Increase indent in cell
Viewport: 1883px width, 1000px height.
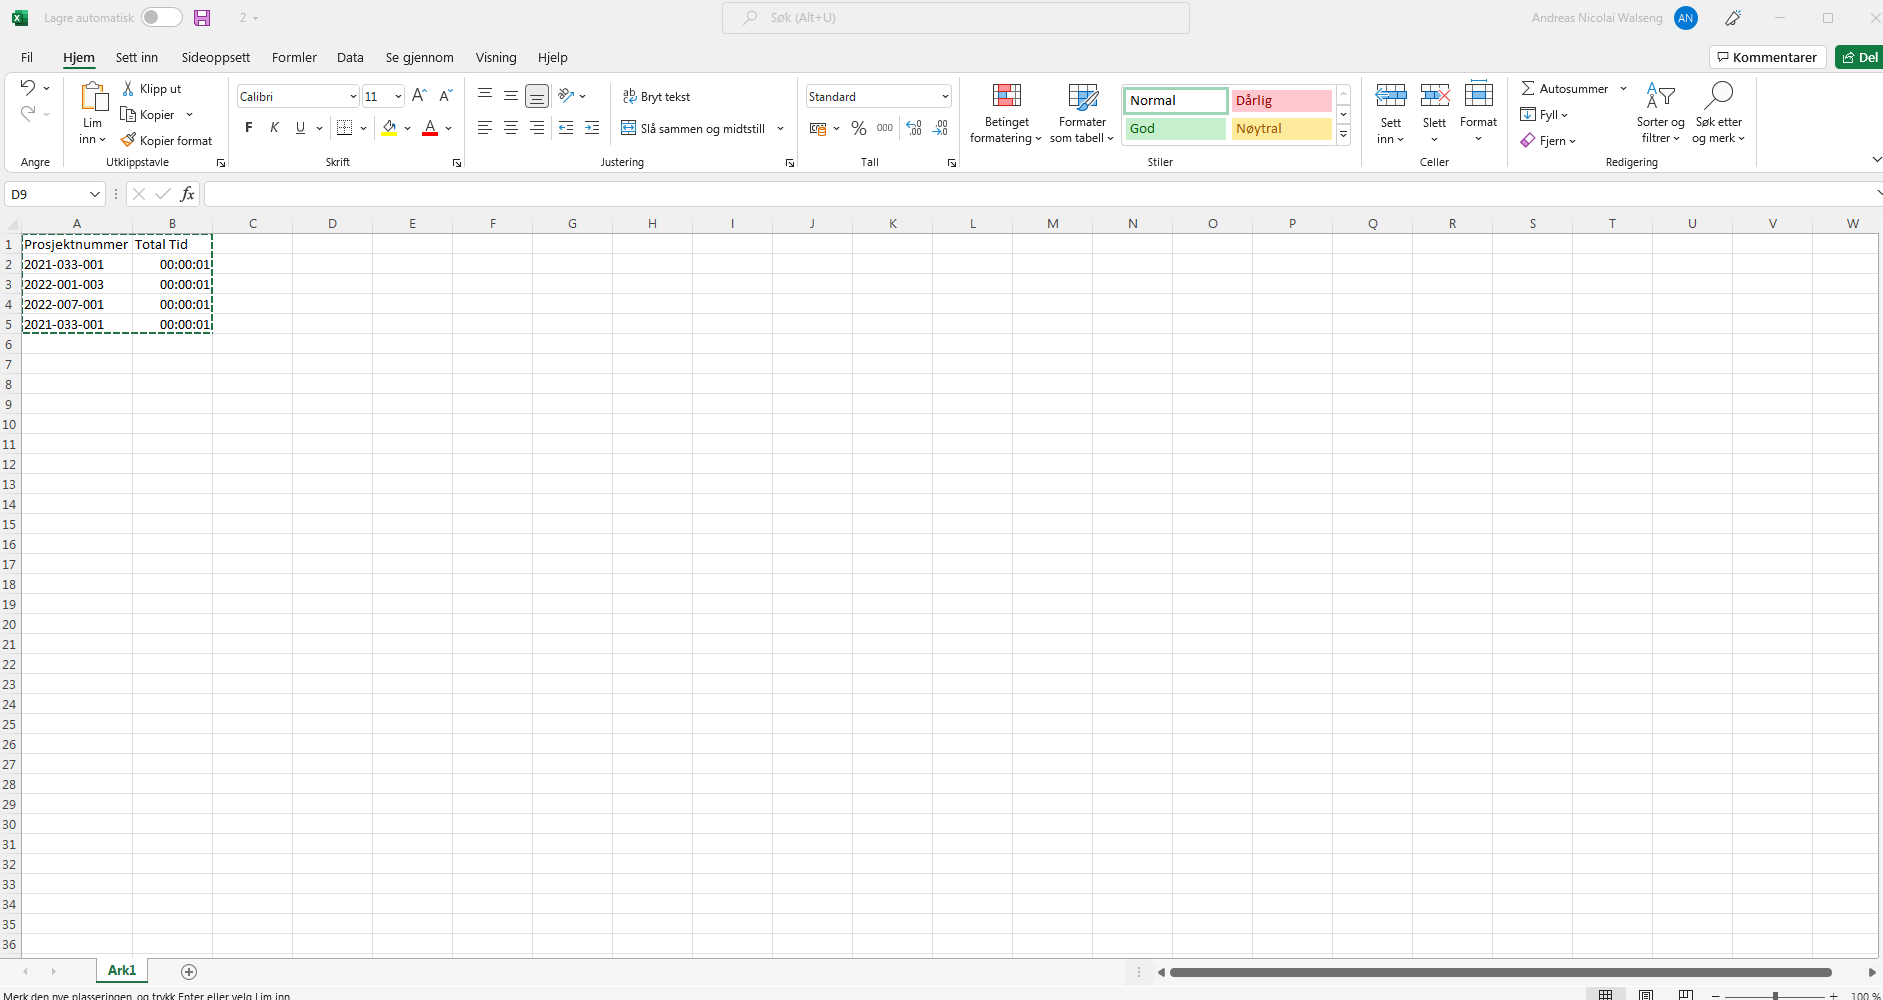point(592,128)
